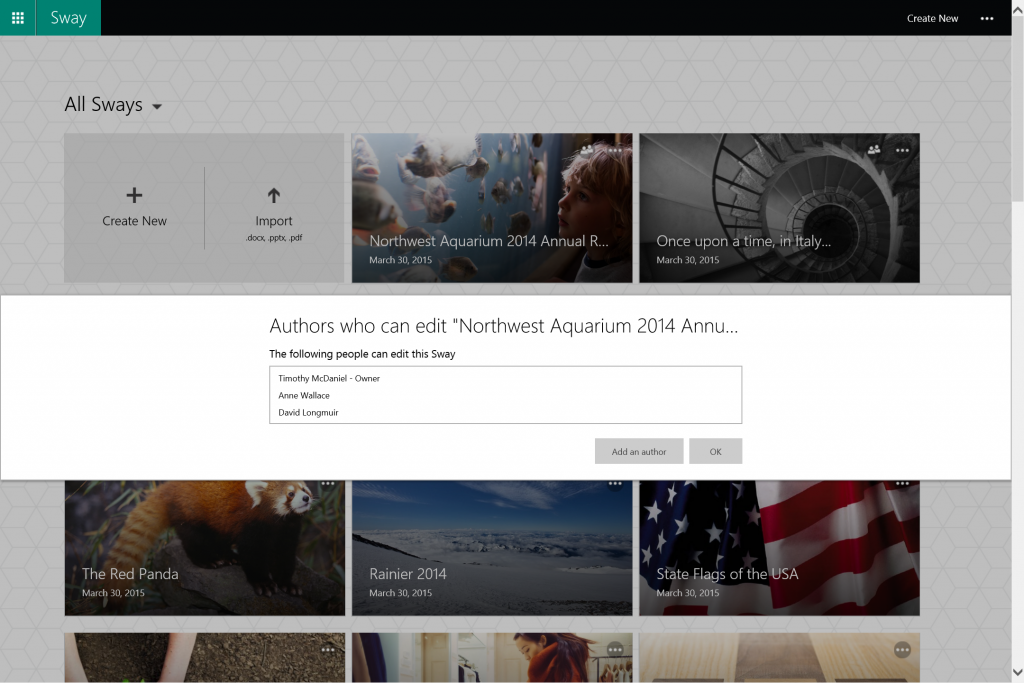Click the ellipsis menu in the top bar

point(986,18)
